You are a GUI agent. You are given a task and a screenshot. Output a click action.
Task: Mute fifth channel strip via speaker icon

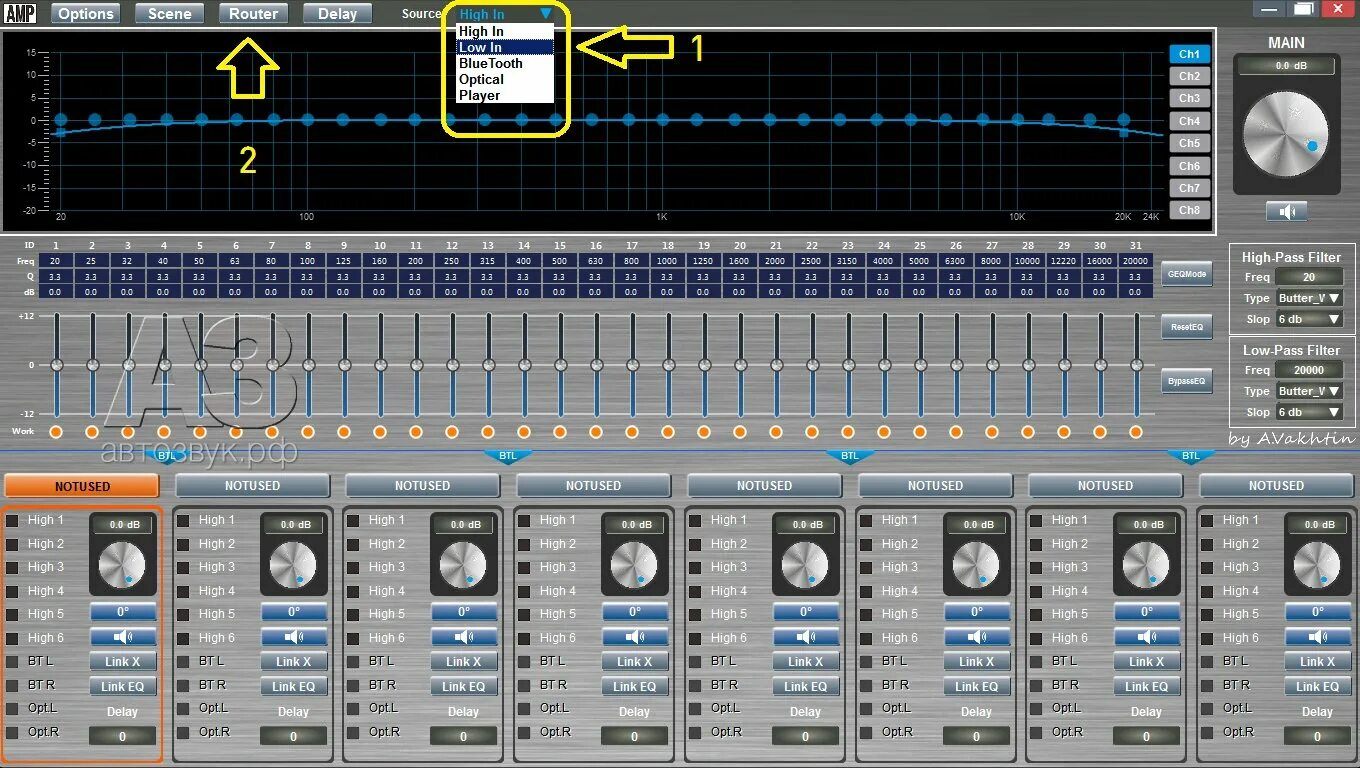point(806,636)
